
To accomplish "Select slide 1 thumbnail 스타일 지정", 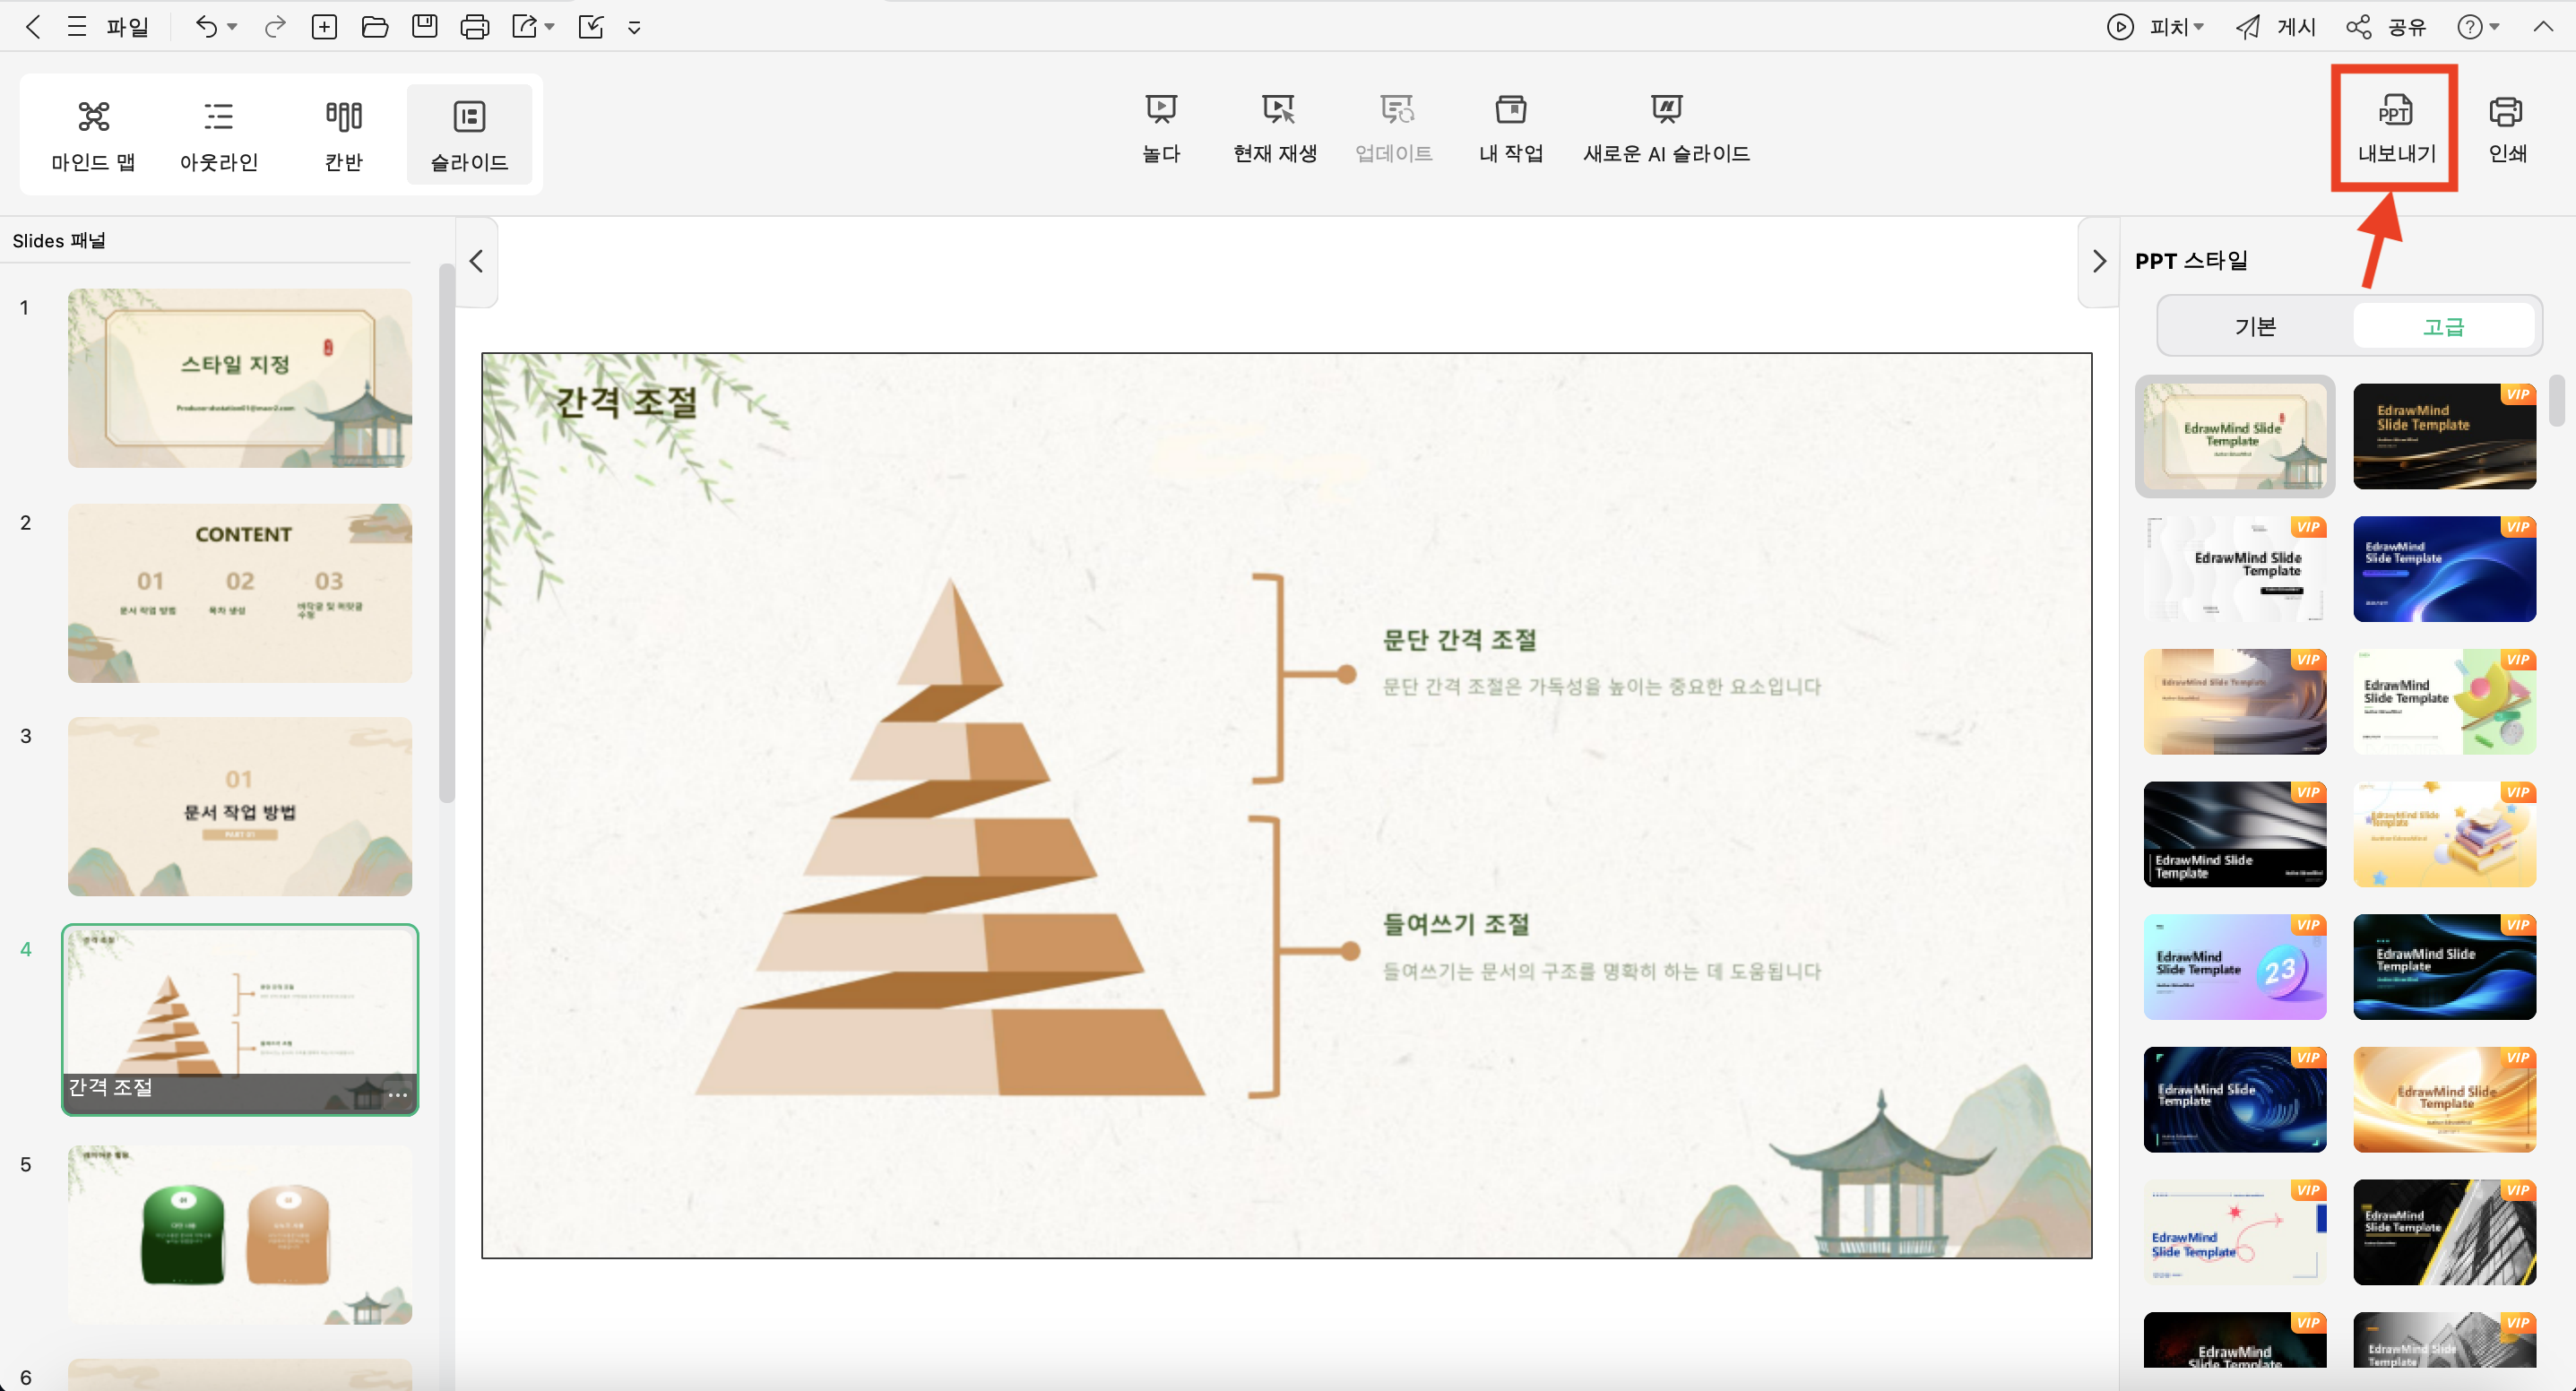I will pyautogui.click(x=240, y=378).
